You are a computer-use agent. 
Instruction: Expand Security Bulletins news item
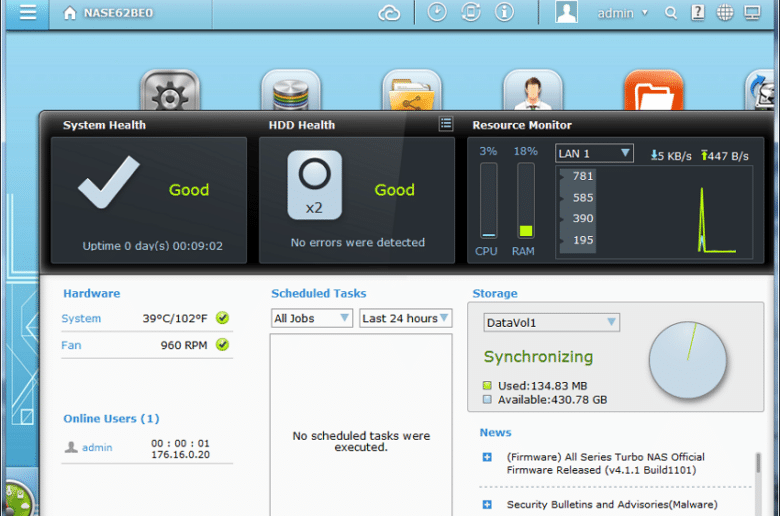[487, 505]
